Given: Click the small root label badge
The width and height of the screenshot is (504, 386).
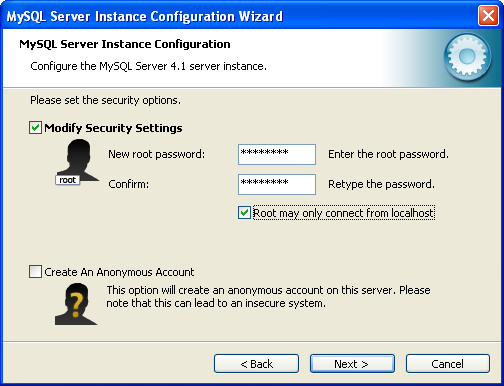Looking at the screenshot, I should tap(67, 180).
